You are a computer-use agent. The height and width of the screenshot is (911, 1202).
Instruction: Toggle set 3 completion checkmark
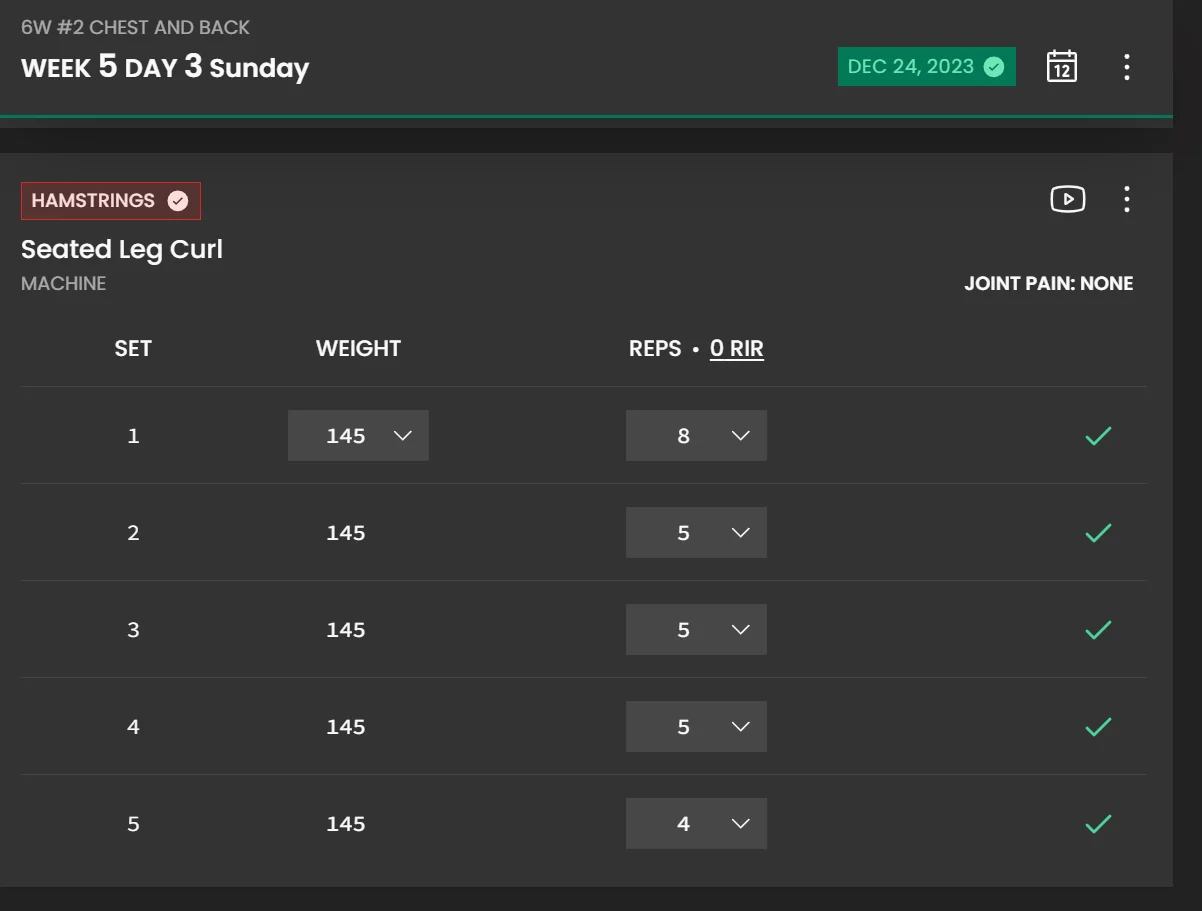1098,630
